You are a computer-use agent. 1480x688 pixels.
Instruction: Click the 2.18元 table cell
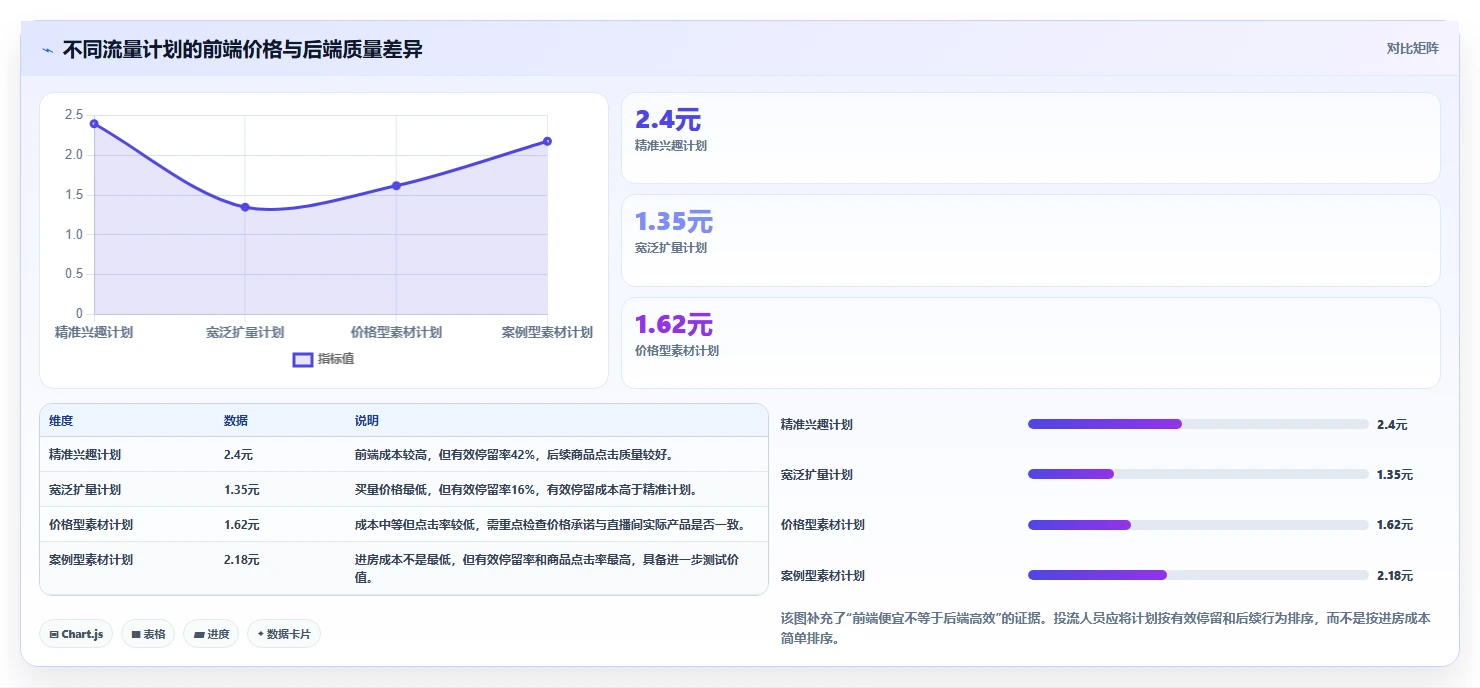click(x=242, y=560)
